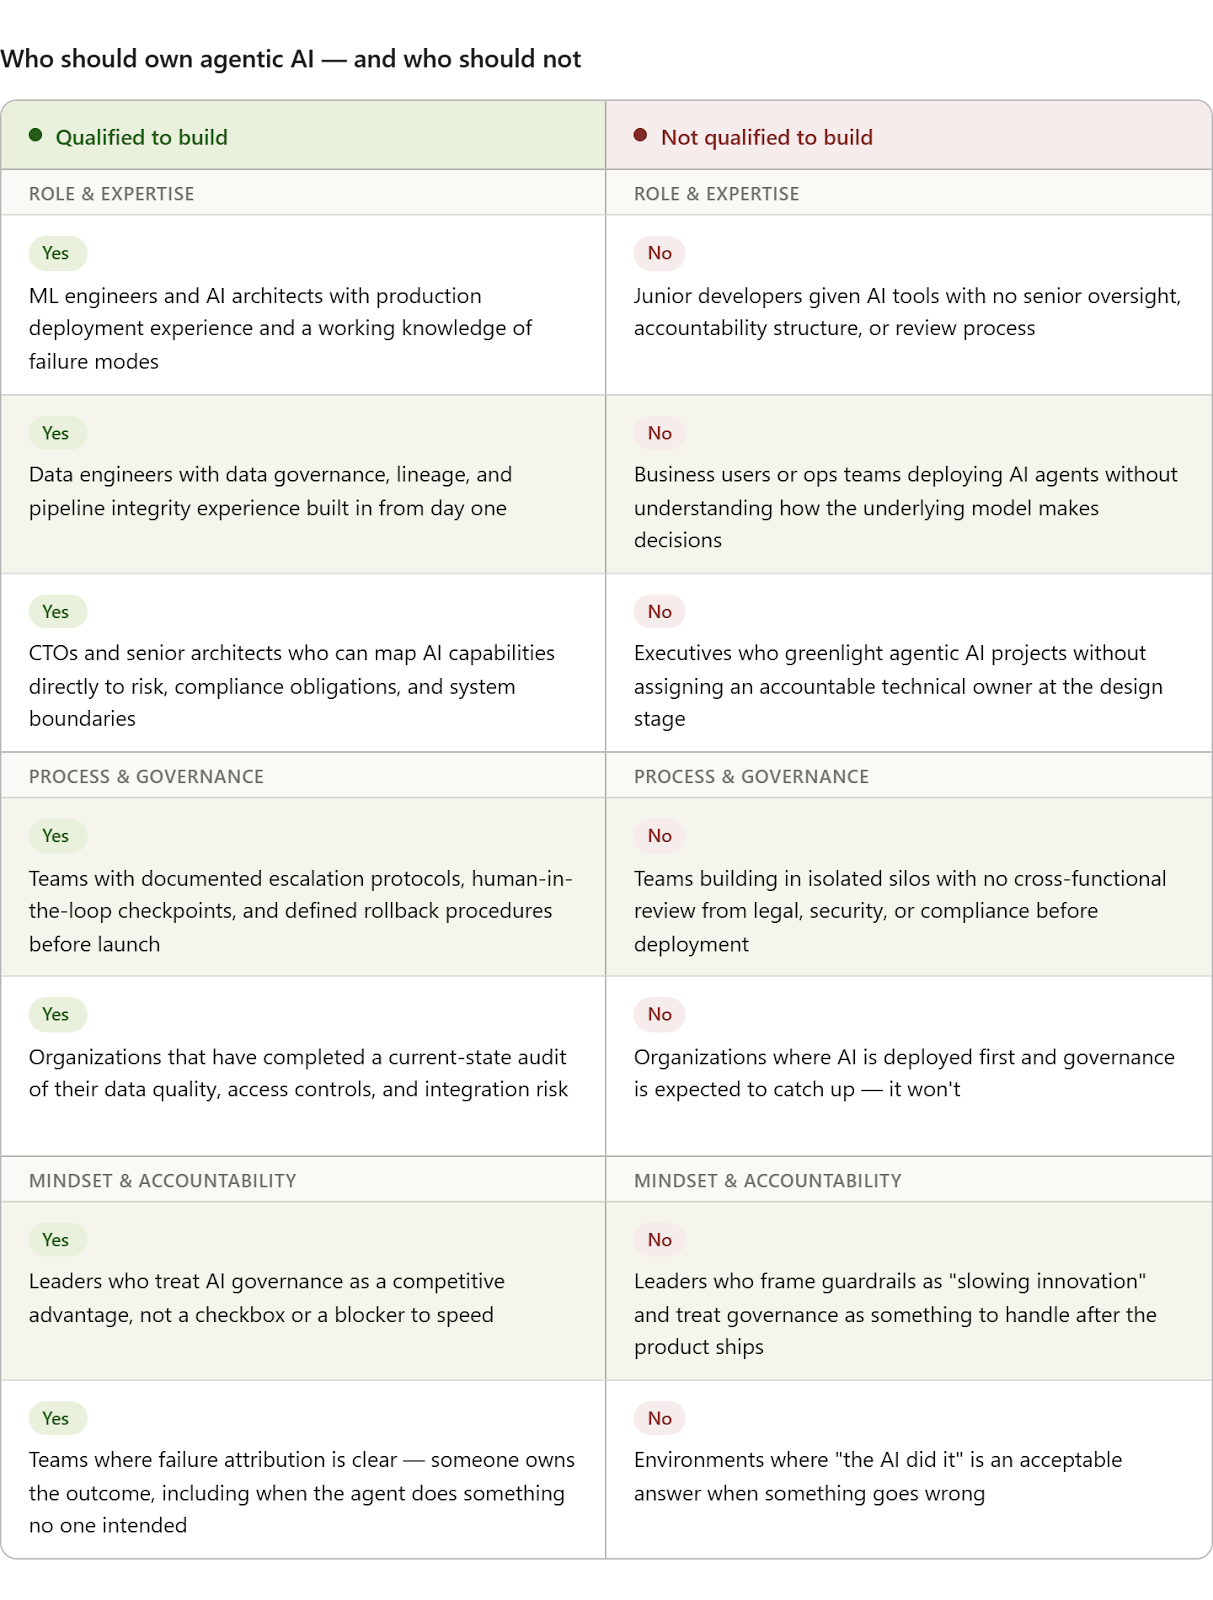Click the No badge above isolated silos text
Screen dimensions: 1213x1600
pos(659,836)
